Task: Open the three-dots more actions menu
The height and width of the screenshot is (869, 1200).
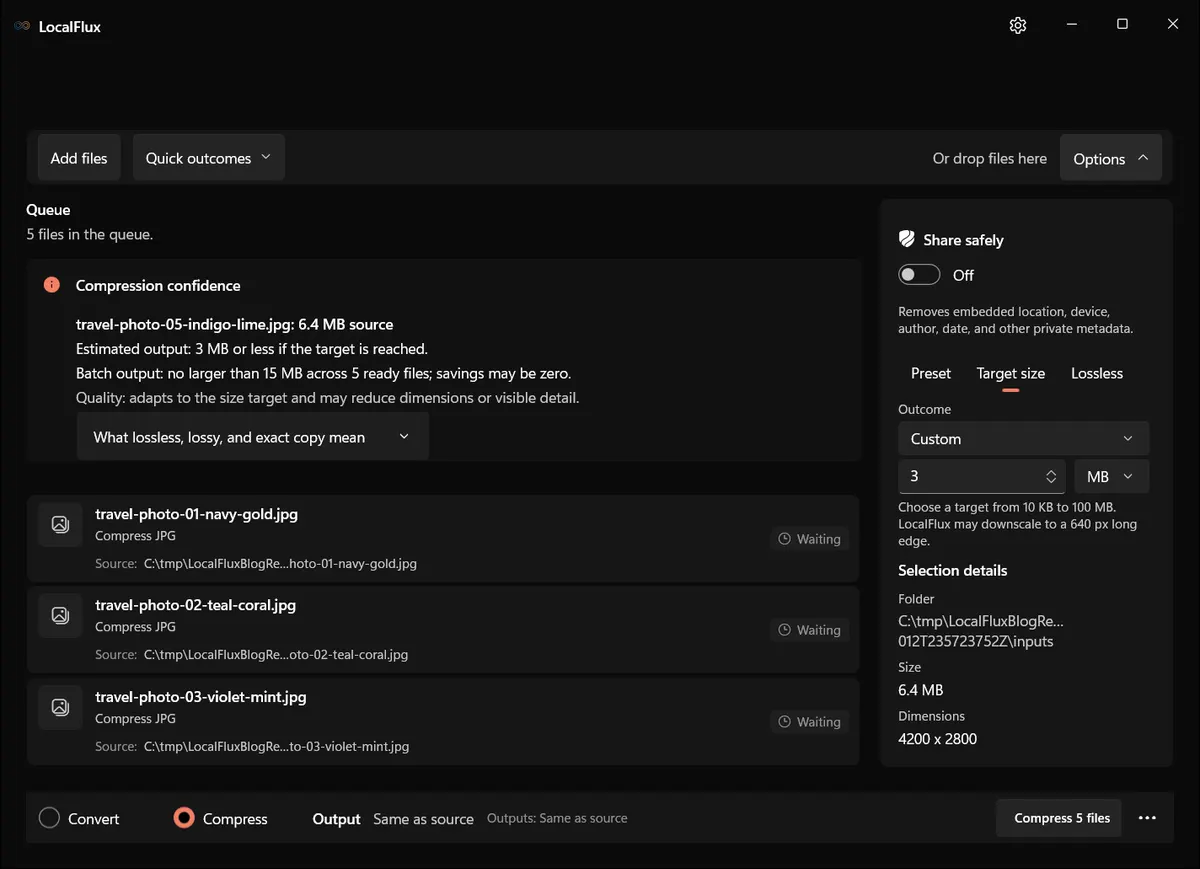Action: [x=1147, y=818]
